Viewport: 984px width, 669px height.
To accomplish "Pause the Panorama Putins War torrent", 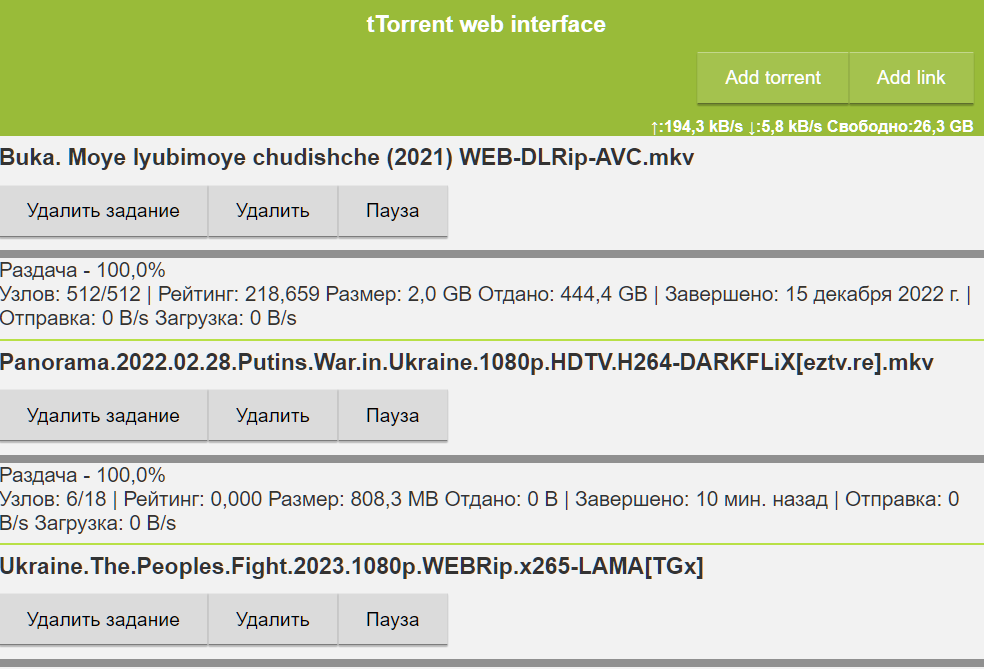I will (393, 416).
